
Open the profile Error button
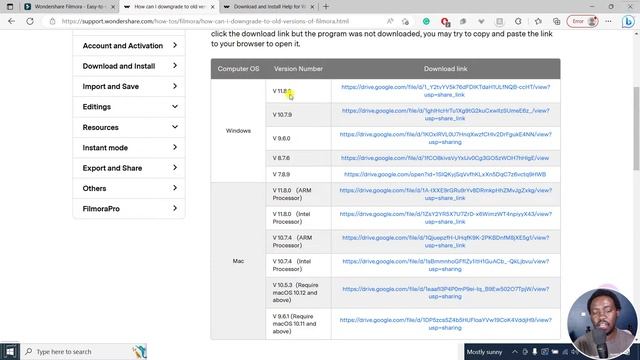(582, 21)
